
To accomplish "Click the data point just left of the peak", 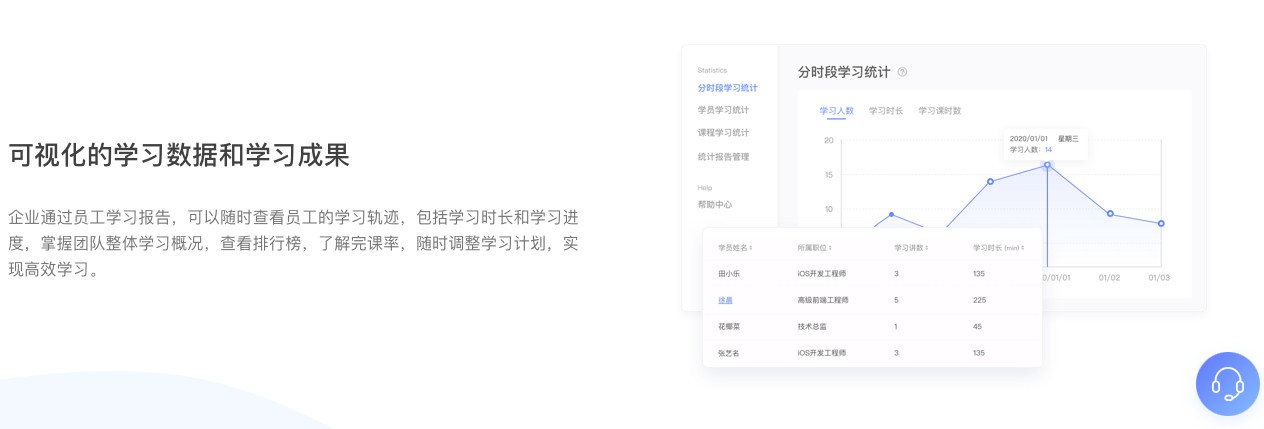I will tap(990, 182).
